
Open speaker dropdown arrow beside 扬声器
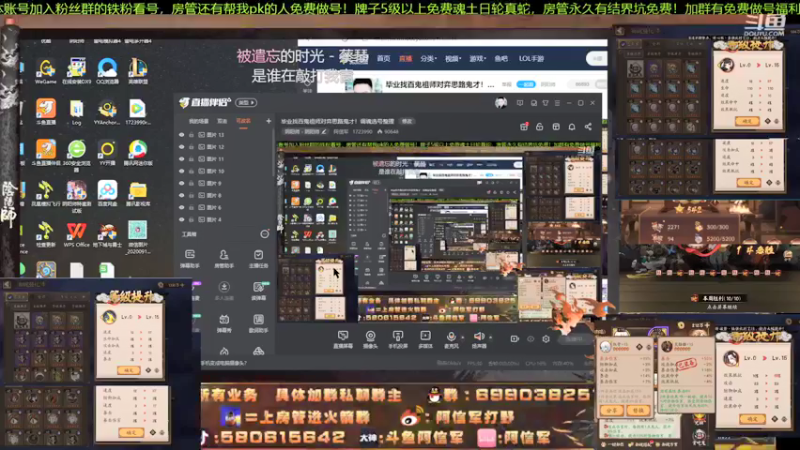point(491,337)
